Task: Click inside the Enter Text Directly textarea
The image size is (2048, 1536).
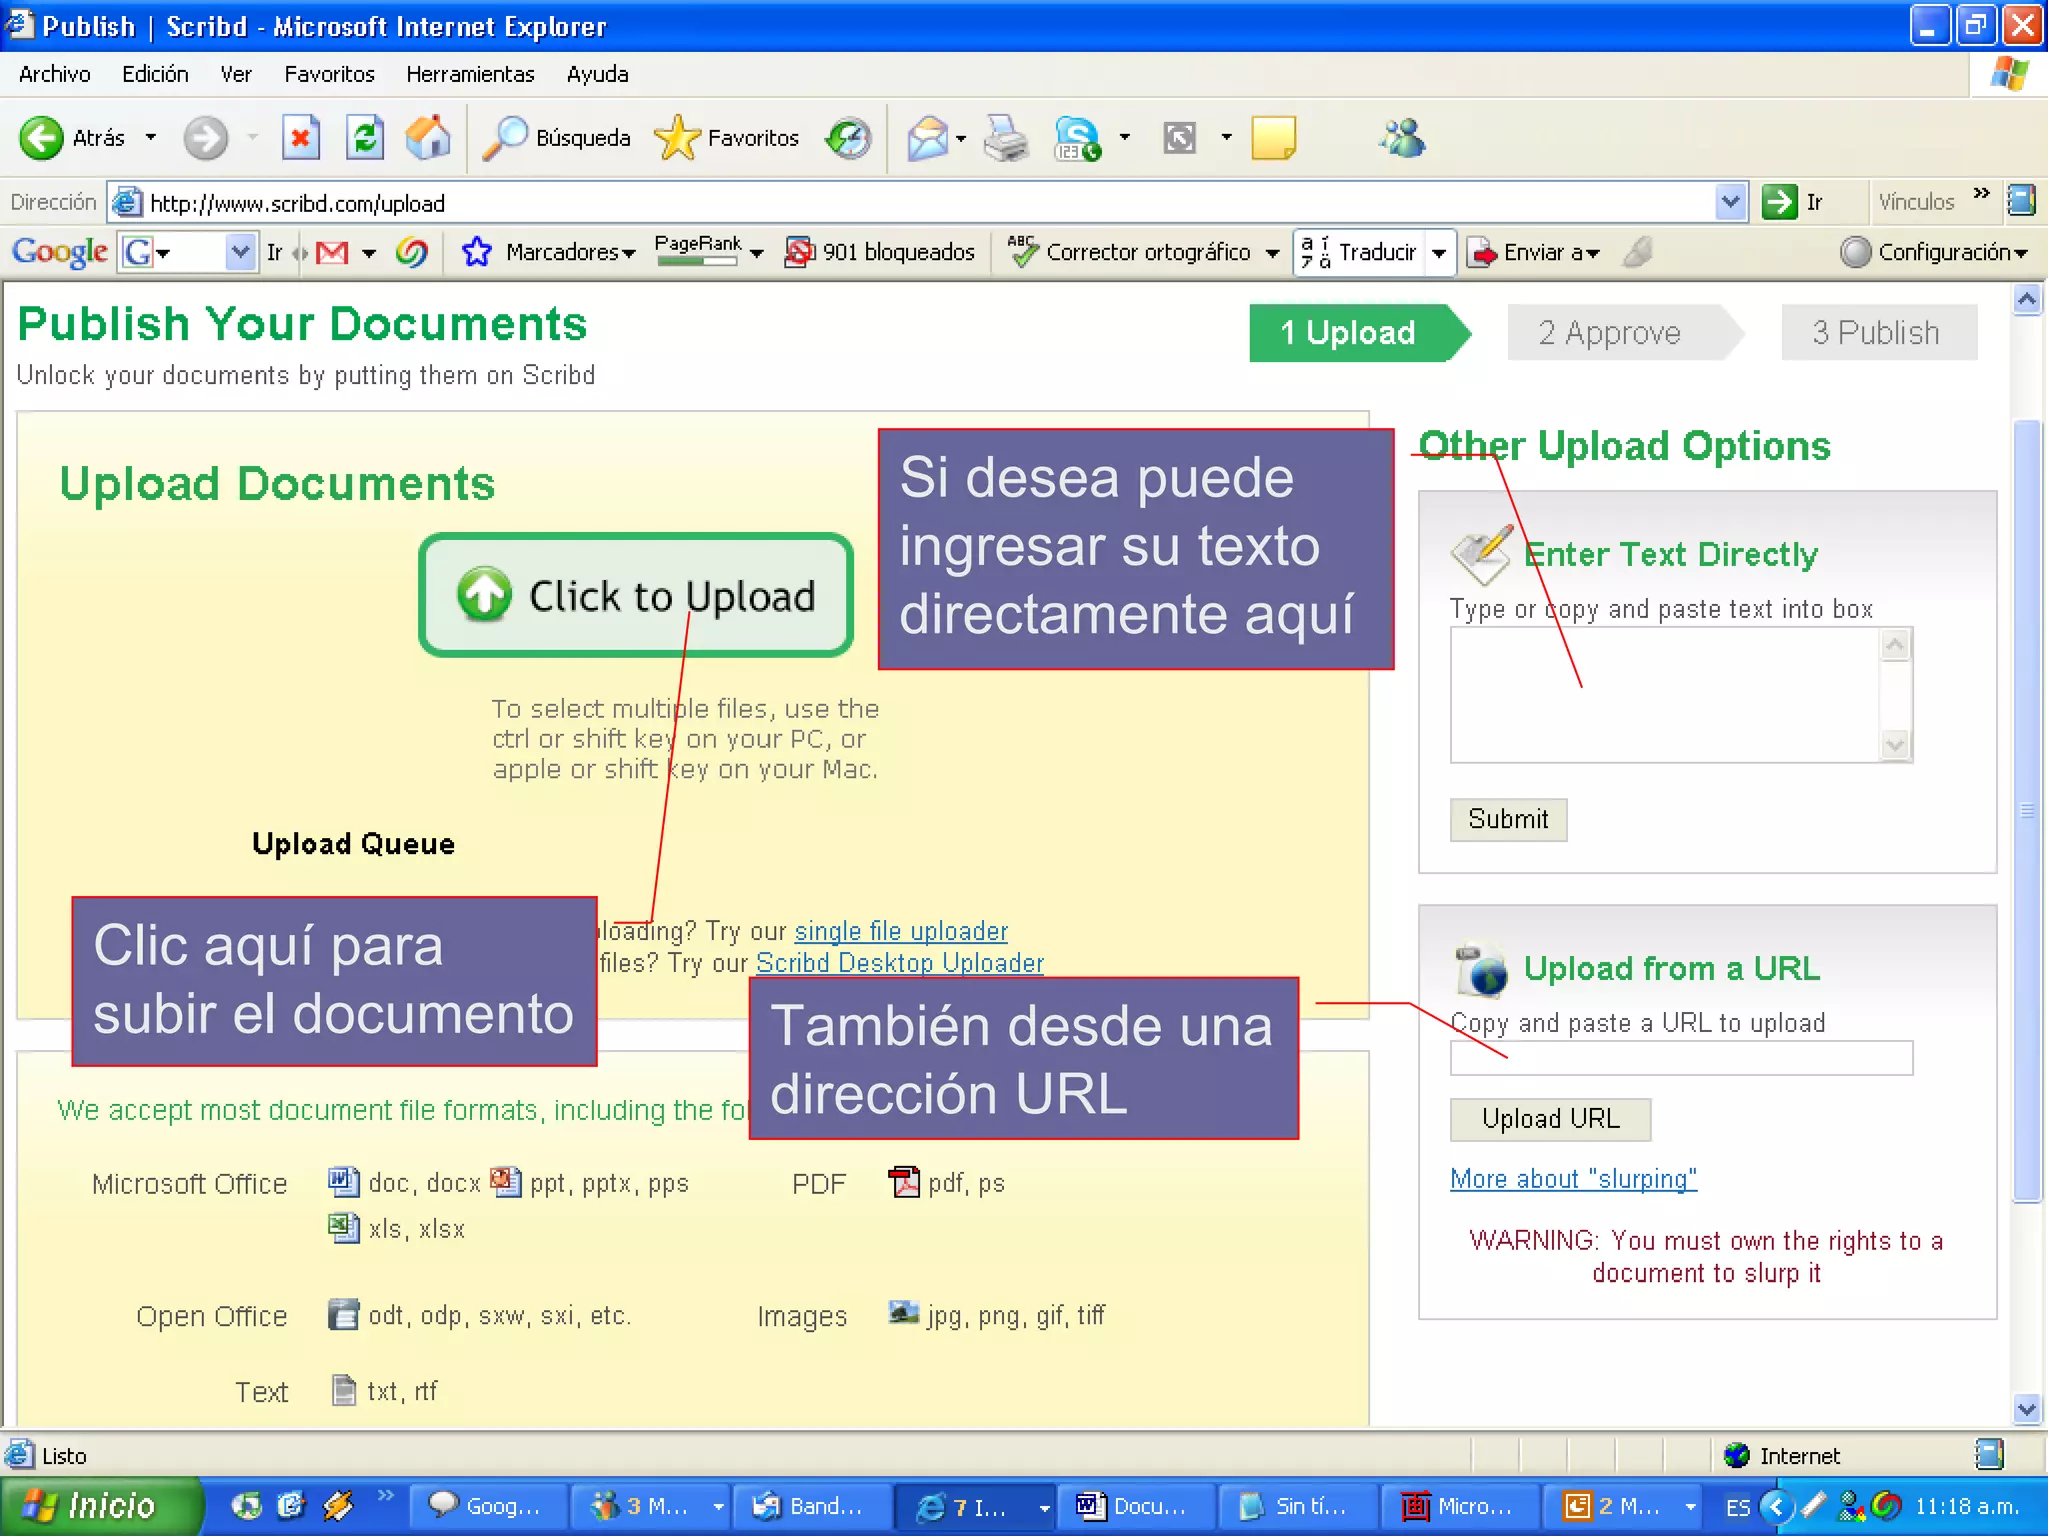Action: click(x=1665, y=695)
